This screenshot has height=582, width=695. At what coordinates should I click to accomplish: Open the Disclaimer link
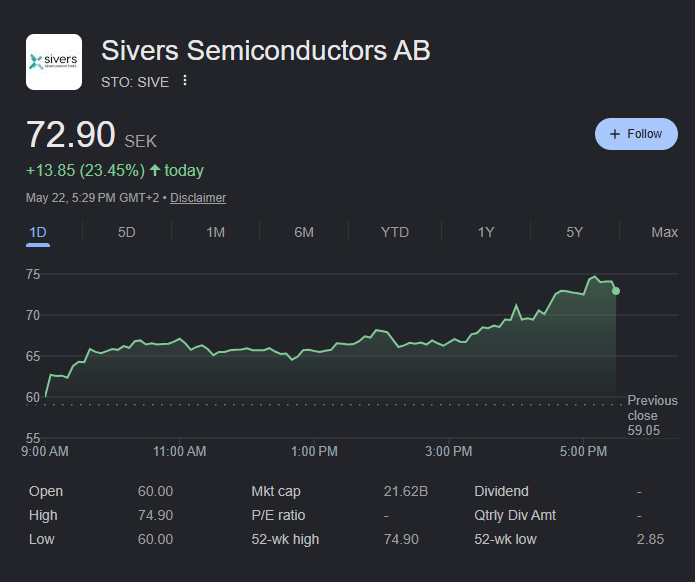pos(198,198)
